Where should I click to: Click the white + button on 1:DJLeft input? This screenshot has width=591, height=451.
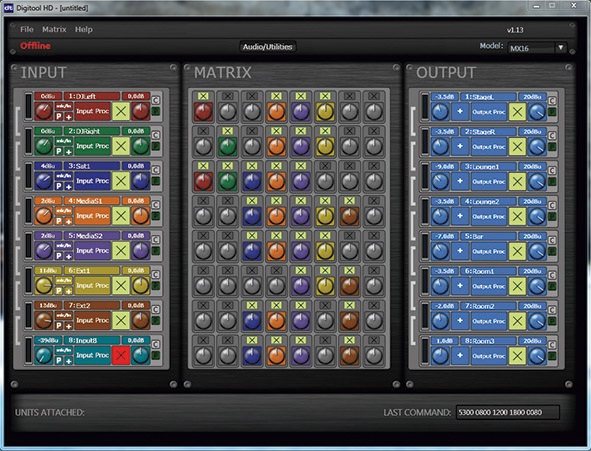(69, 117)
